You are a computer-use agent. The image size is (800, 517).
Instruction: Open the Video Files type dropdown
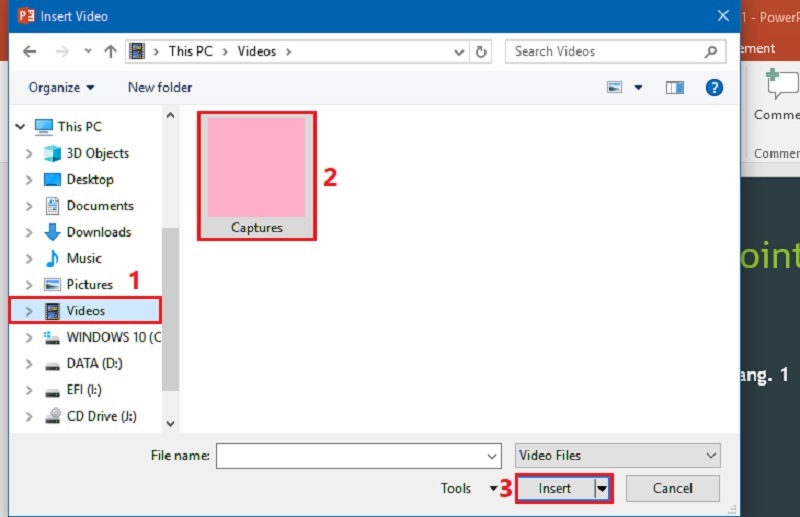coord(617,455)
